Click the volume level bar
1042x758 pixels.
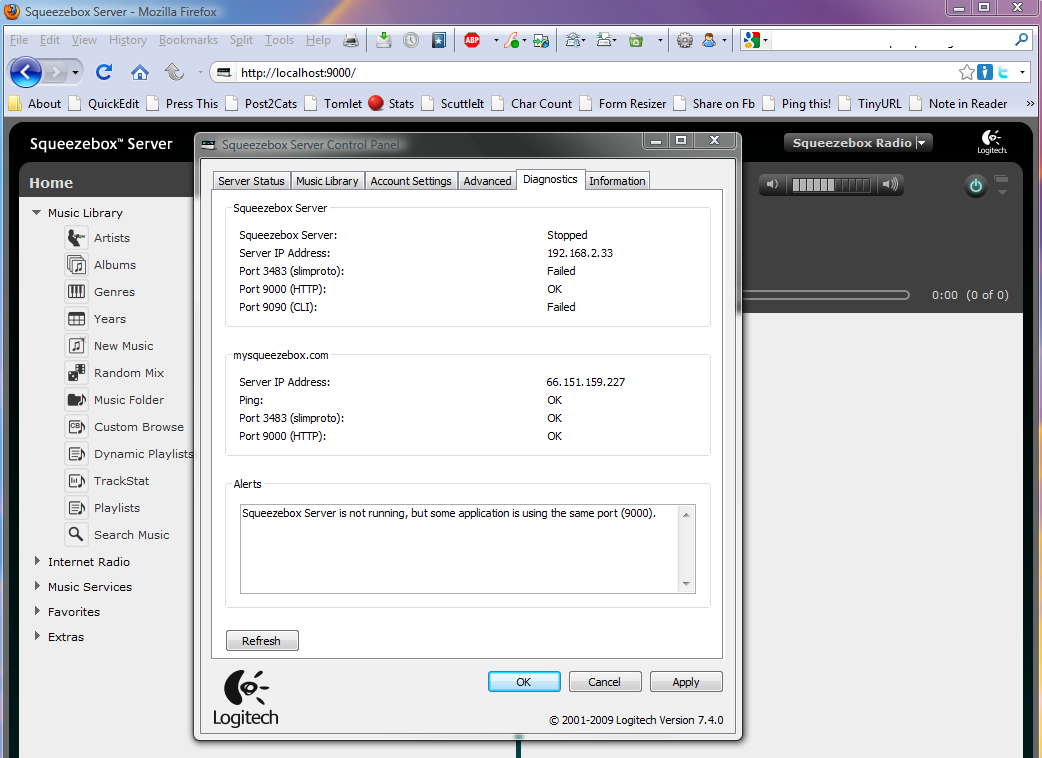tap(830, 185)
